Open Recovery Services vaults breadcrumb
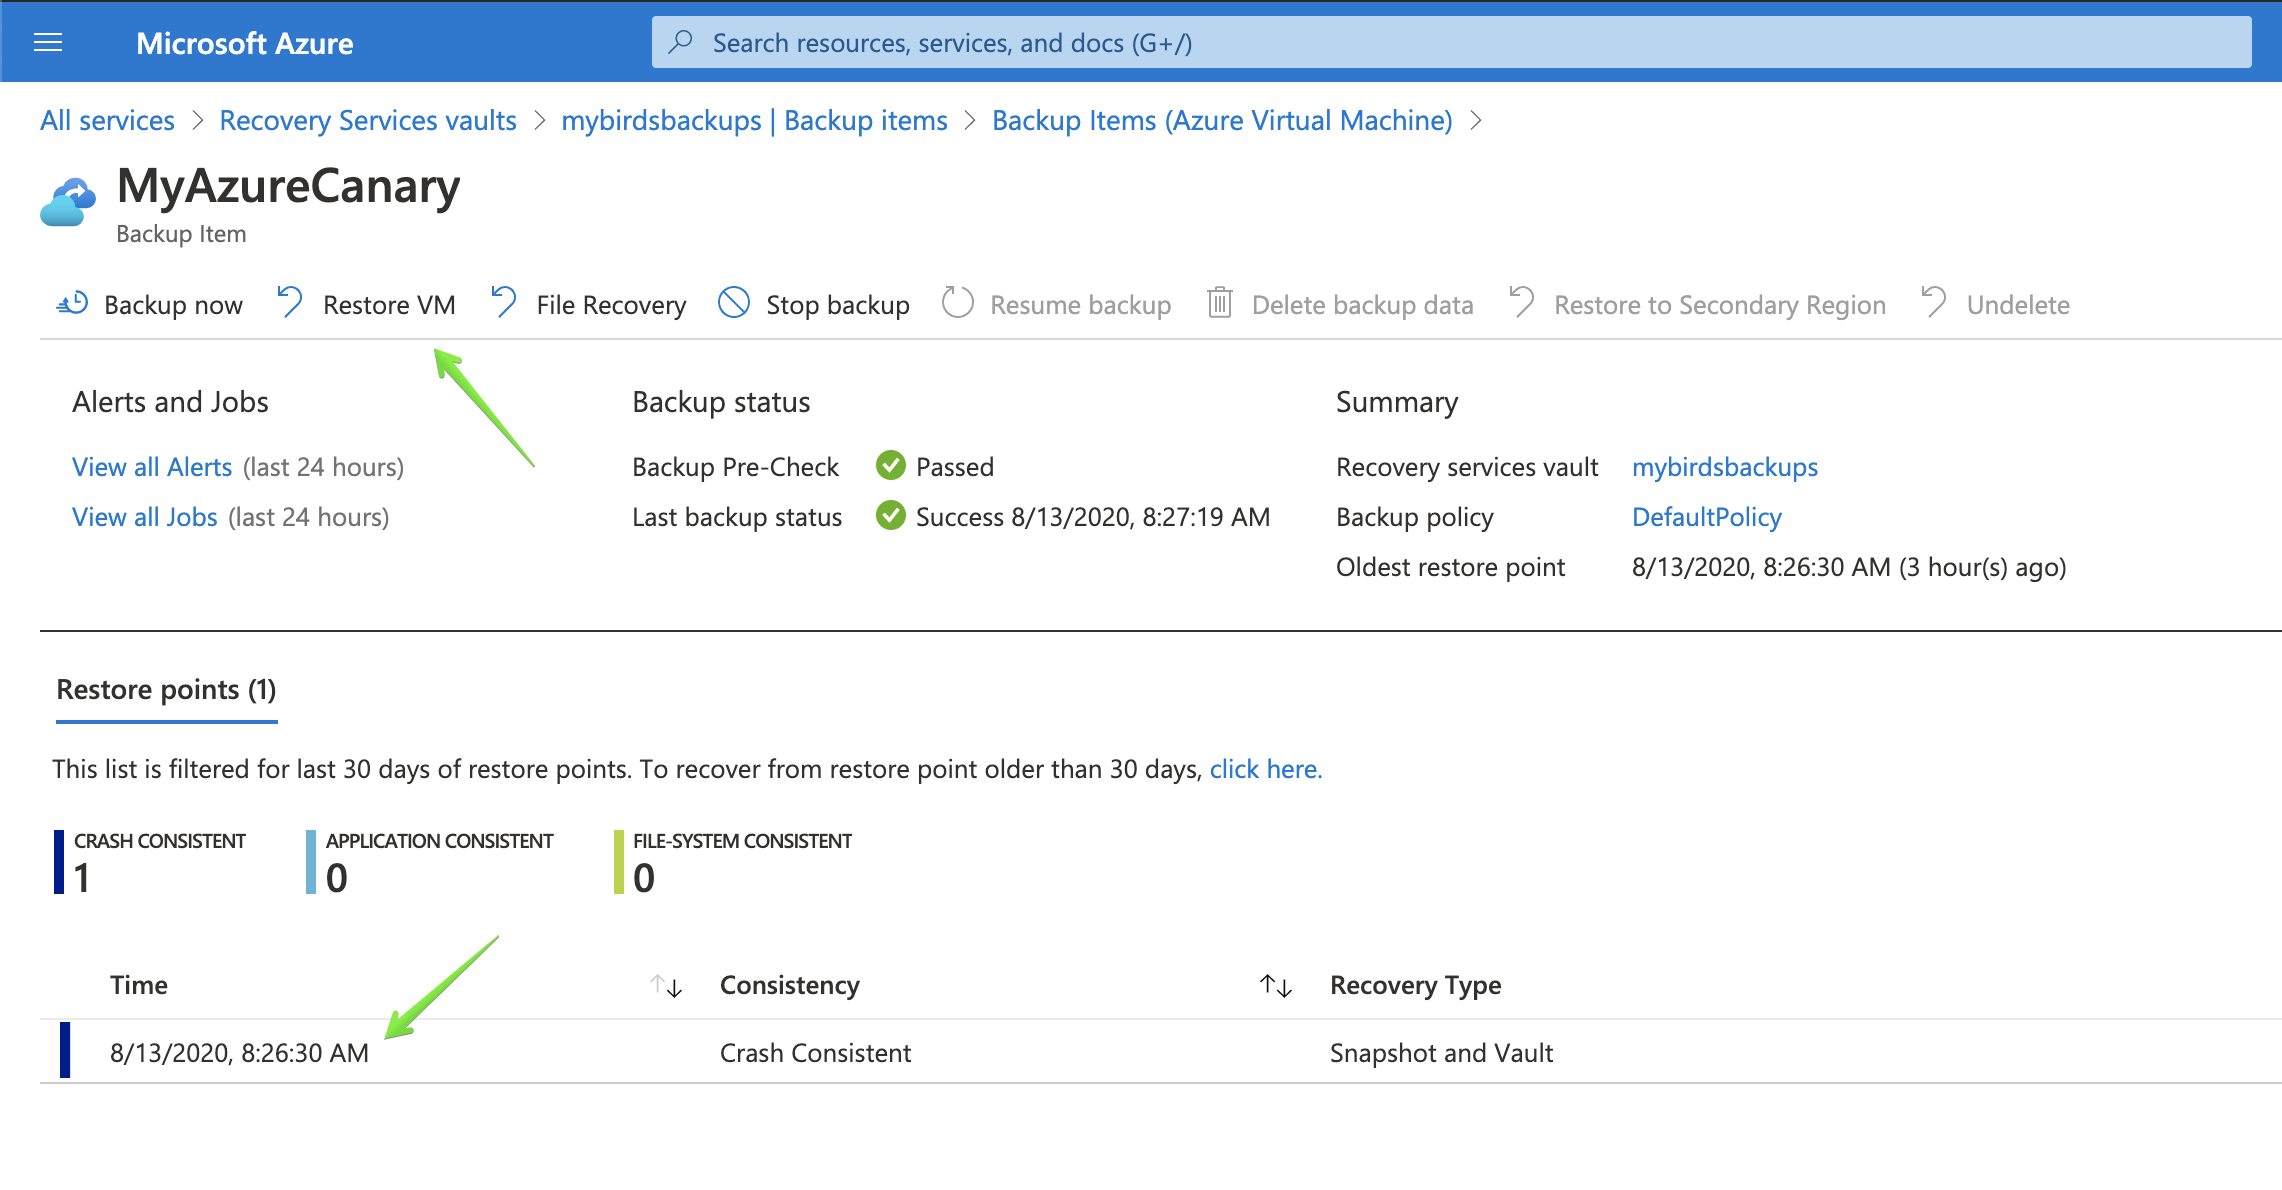The image size is (2282, 1190). coord(368,120)
